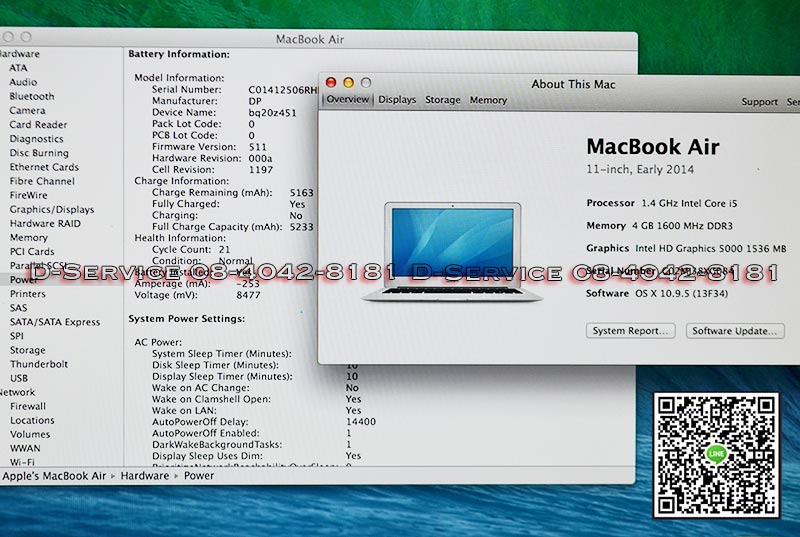
Task: Select OS X 10.9.5 software version text
Action: pyautogui.click(x=682, y=294)
